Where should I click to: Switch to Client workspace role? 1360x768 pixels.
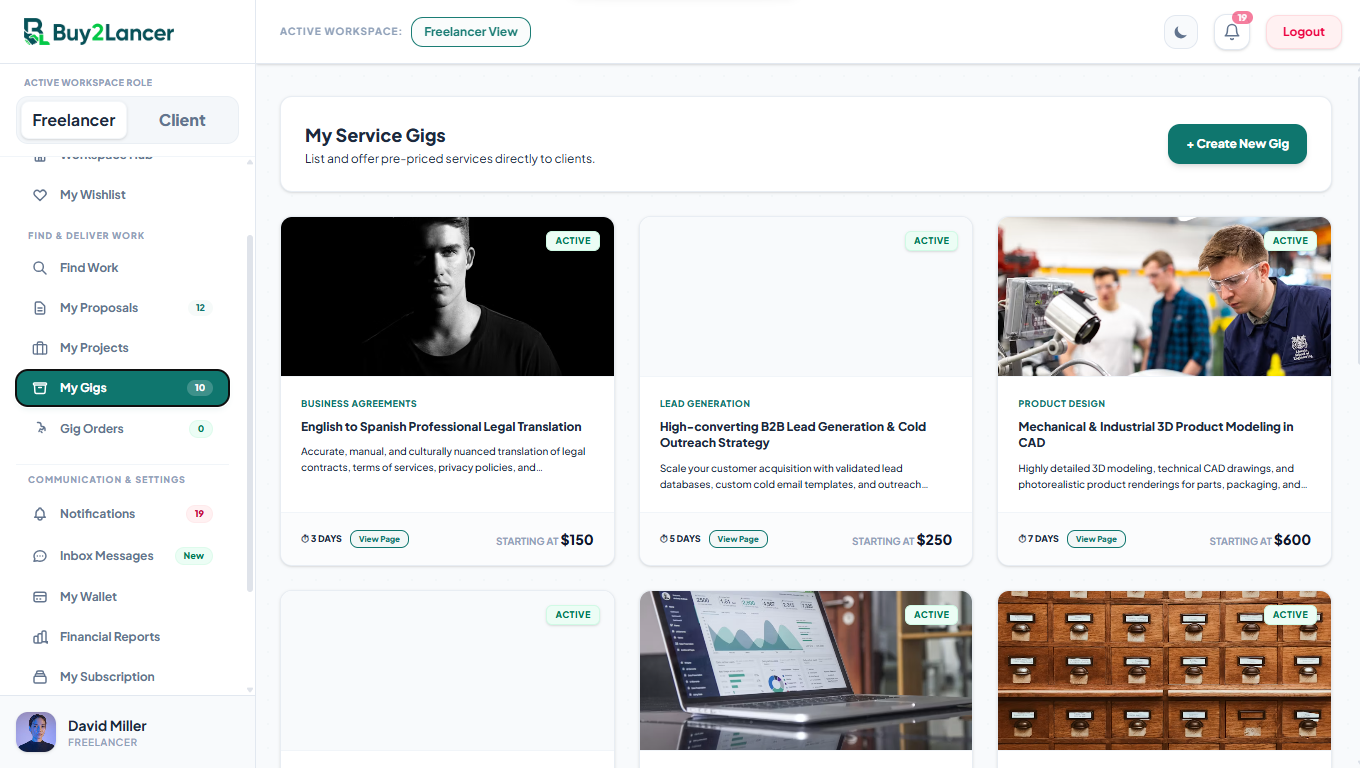[x=182, y=120]
